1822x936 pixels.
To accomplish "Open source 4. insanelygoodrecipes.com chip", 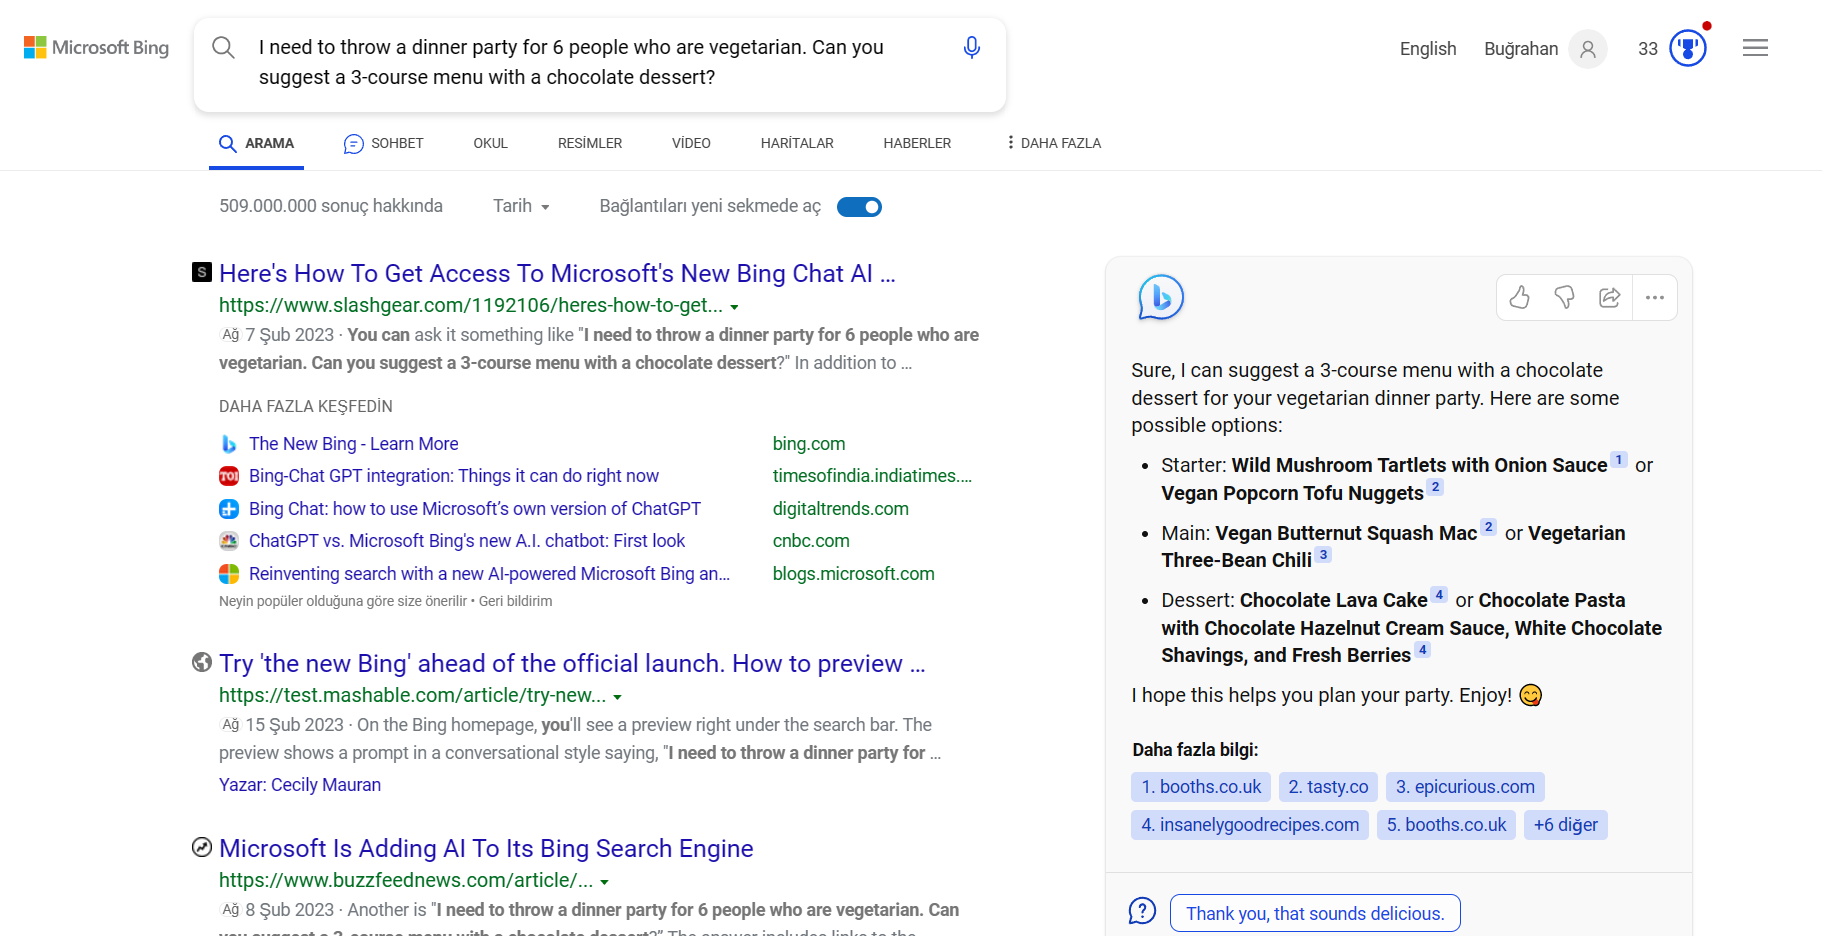I will 1250,825.
